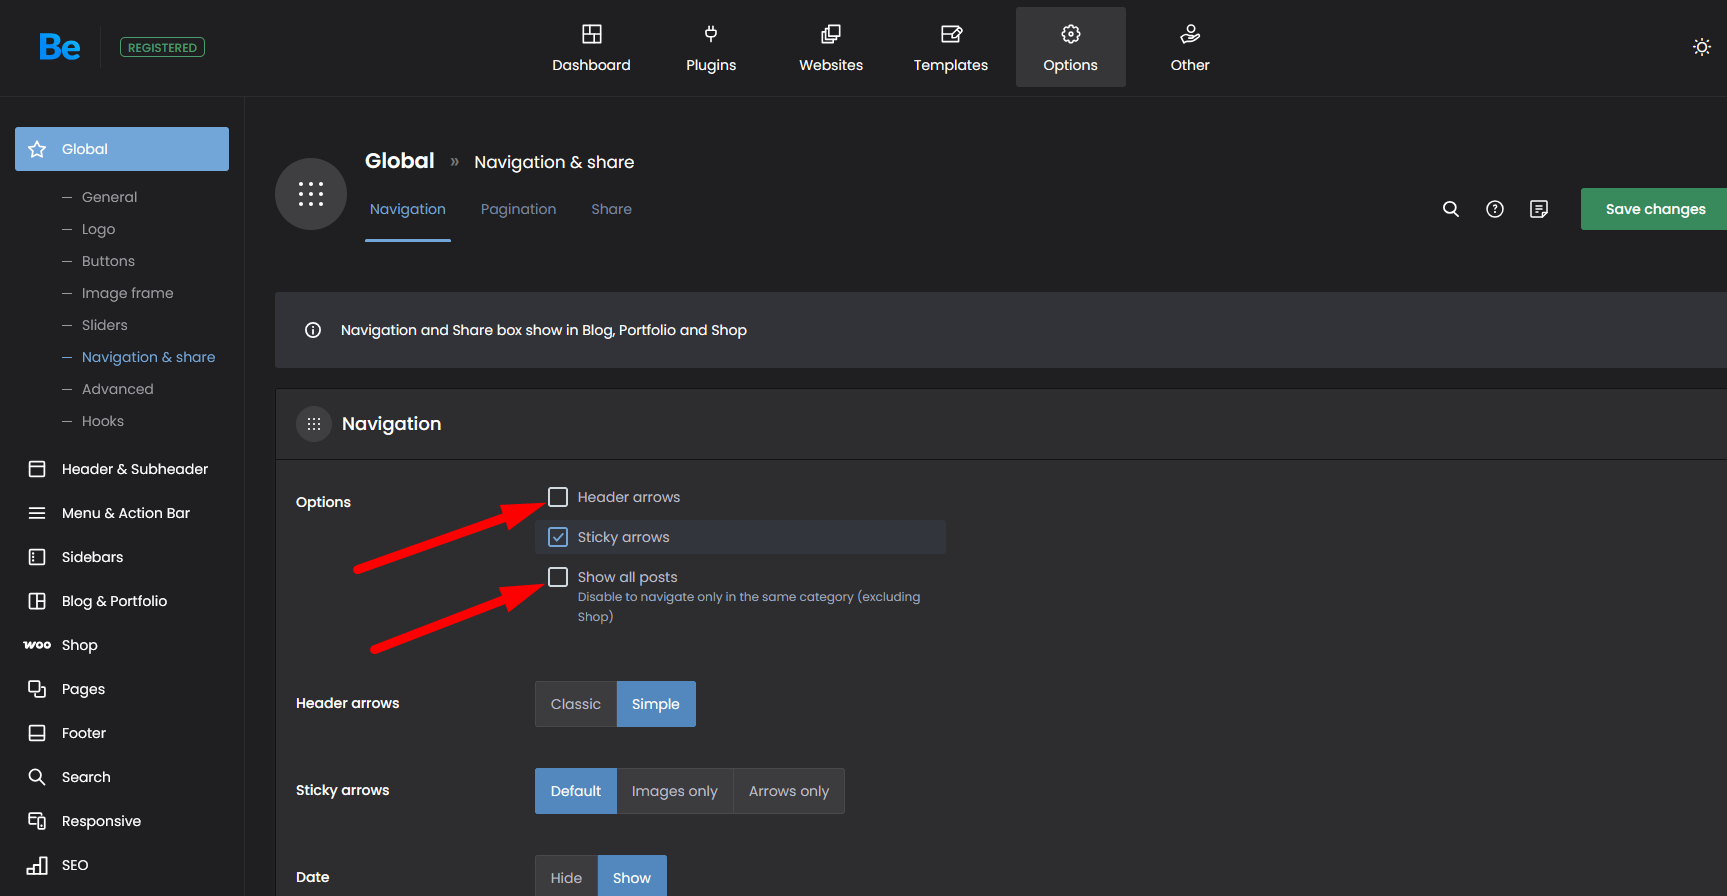Screen dimensions: 1727x896
Task: Open the notes icon beside Save changes
Action: point(1538,209)
